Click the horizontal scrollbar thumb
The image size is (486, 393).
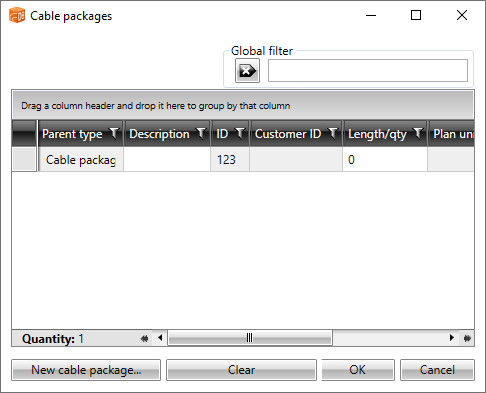coord(250,338)
